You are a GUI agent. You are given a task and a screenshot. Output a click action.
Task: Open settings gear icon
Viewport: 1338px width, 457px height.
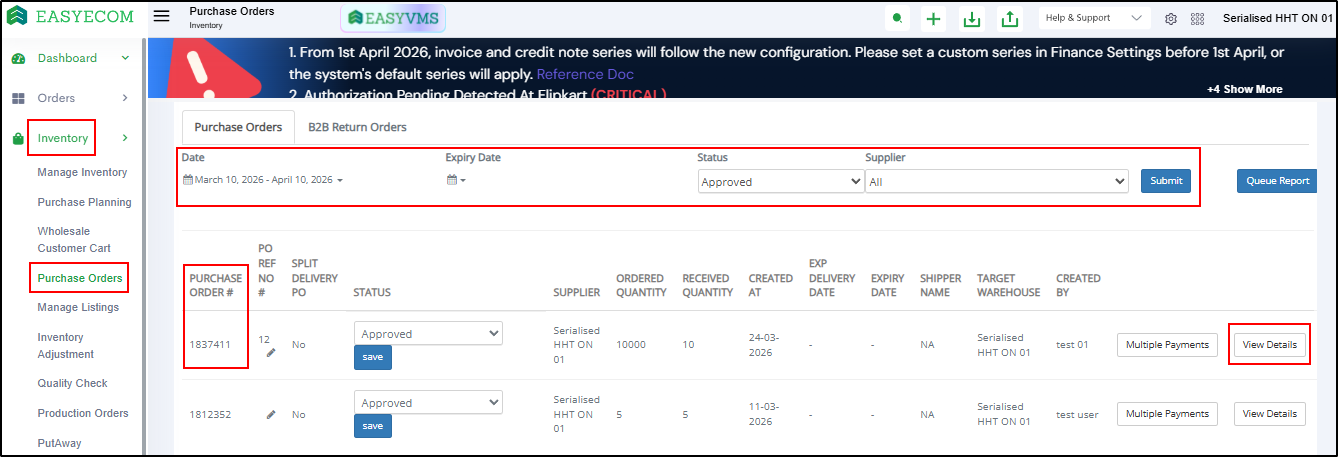pyautogui.click(x=1171, y=19)
